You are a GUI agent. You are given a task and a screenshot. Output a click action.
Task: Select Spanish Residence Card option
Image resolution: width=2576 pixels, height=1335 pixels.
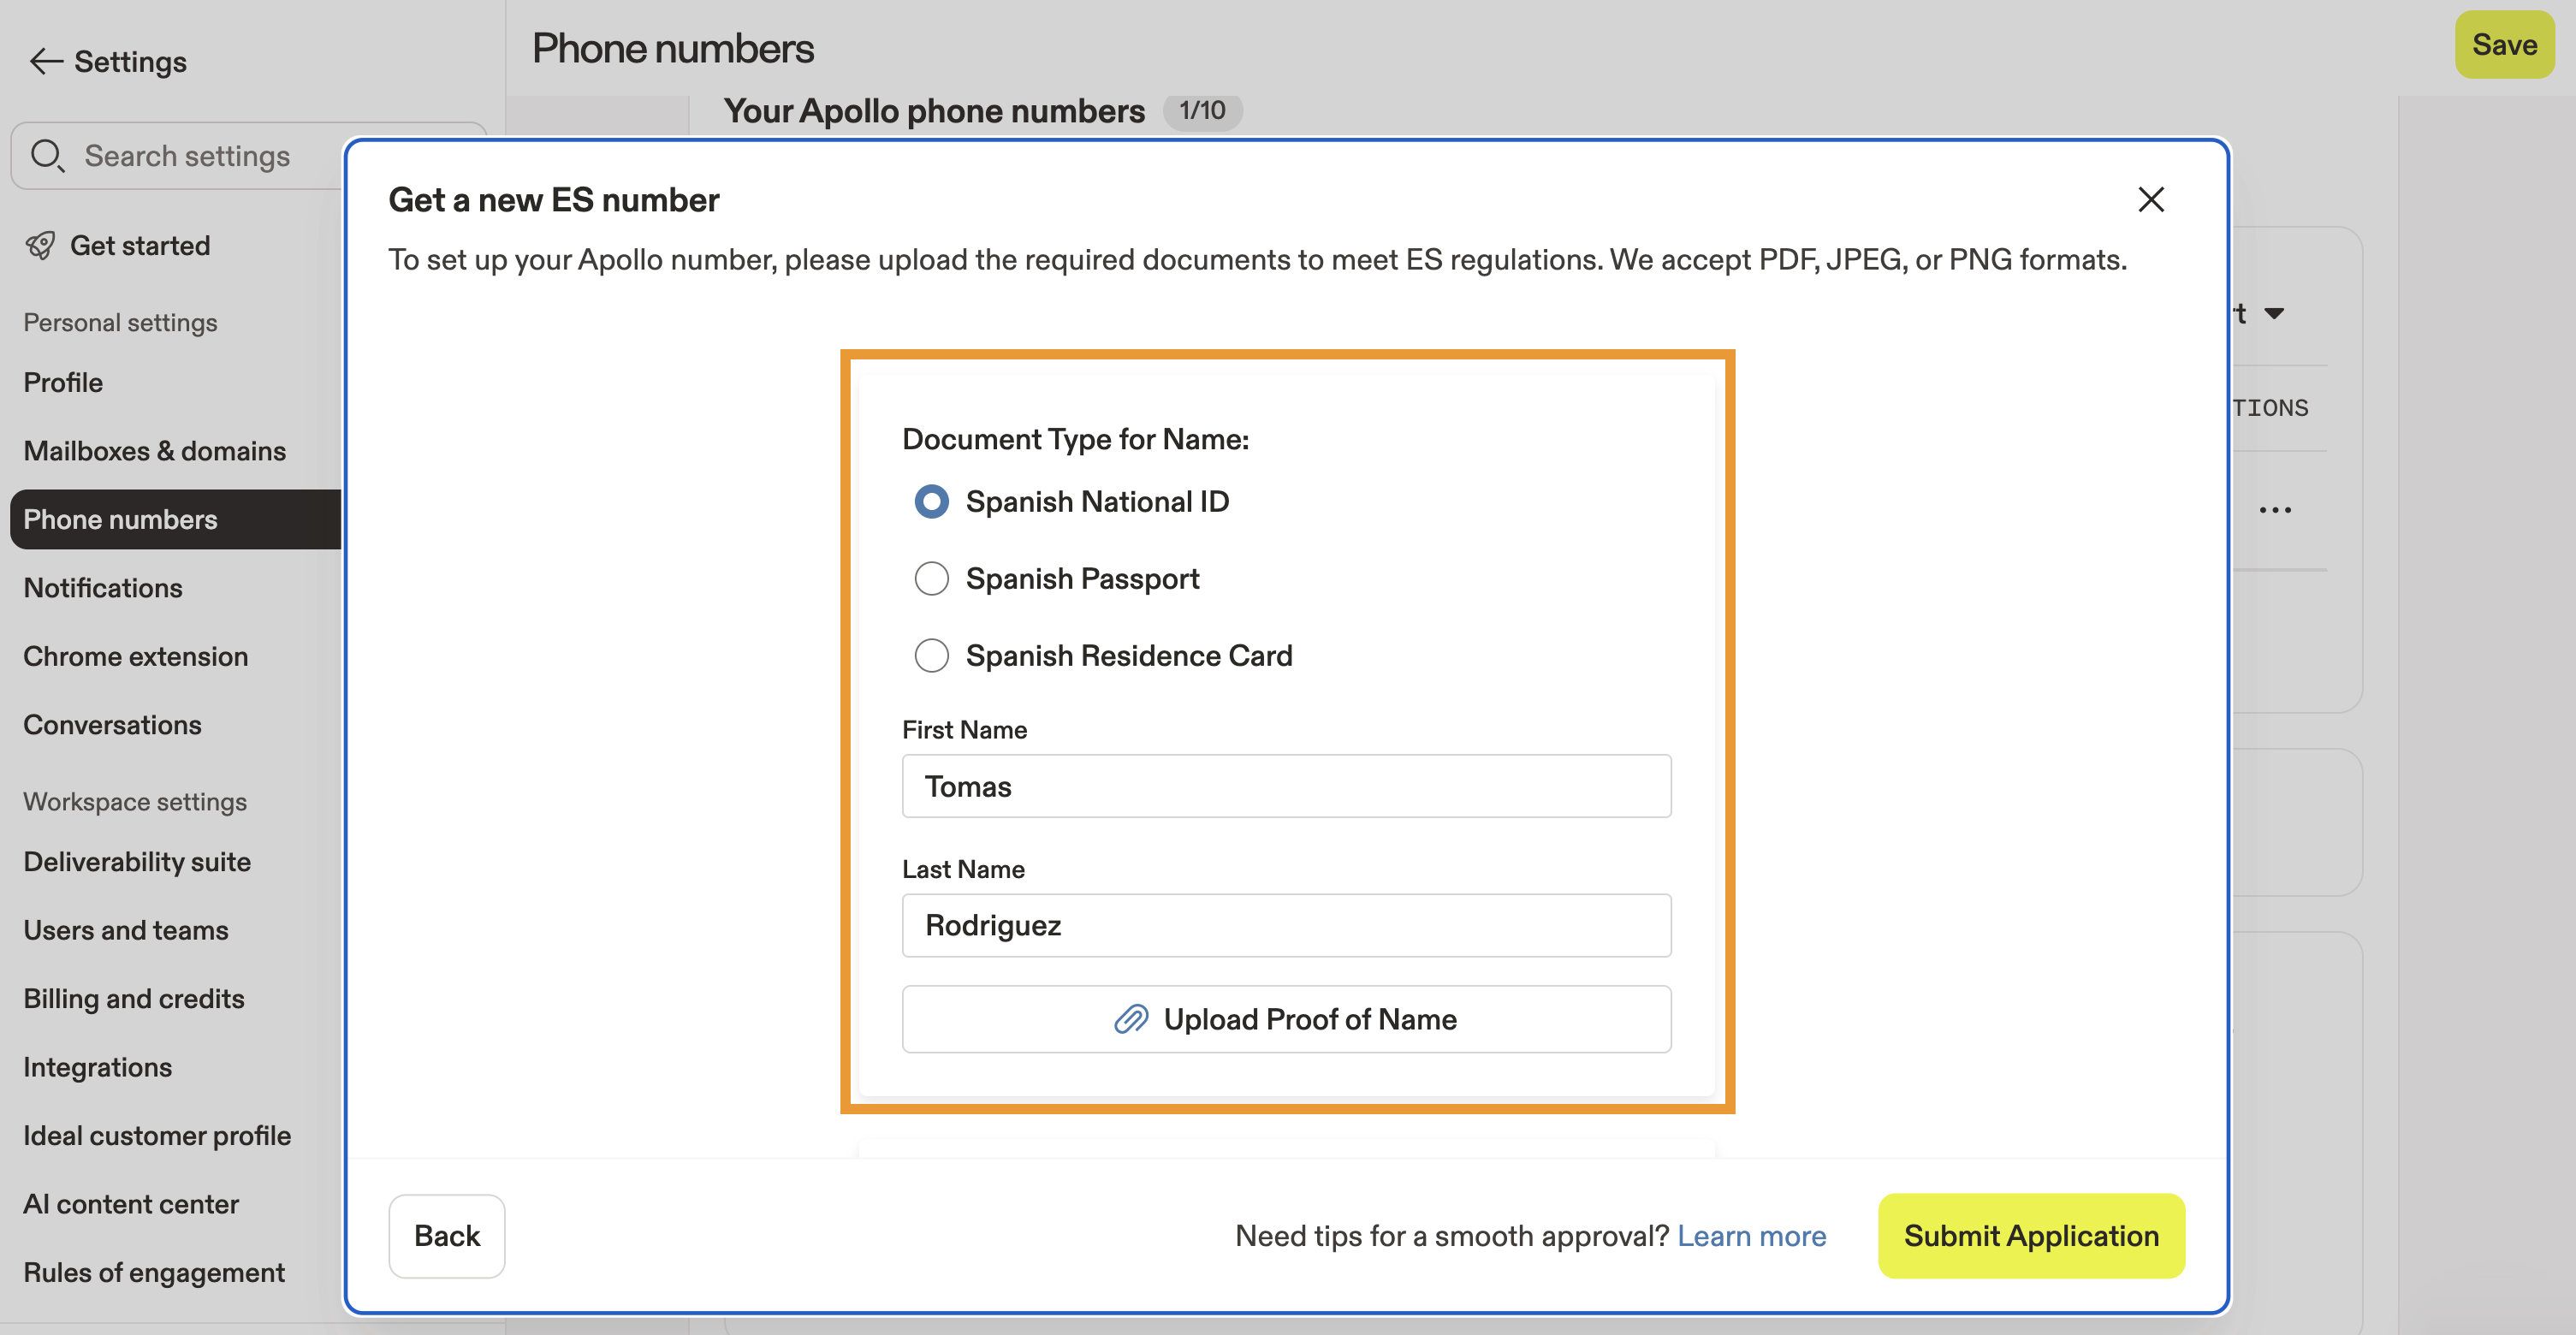931,656
